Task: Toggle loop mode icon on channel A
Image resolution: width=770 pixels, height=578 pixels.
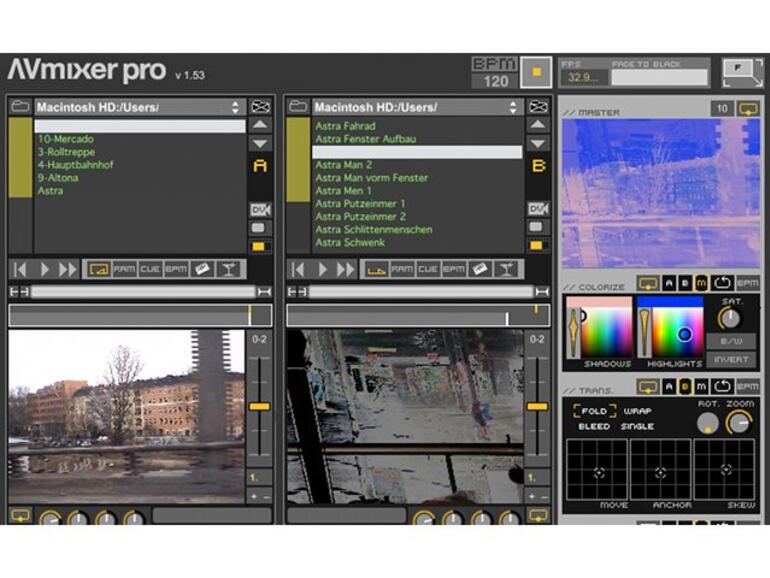Action: pos(99,269)
